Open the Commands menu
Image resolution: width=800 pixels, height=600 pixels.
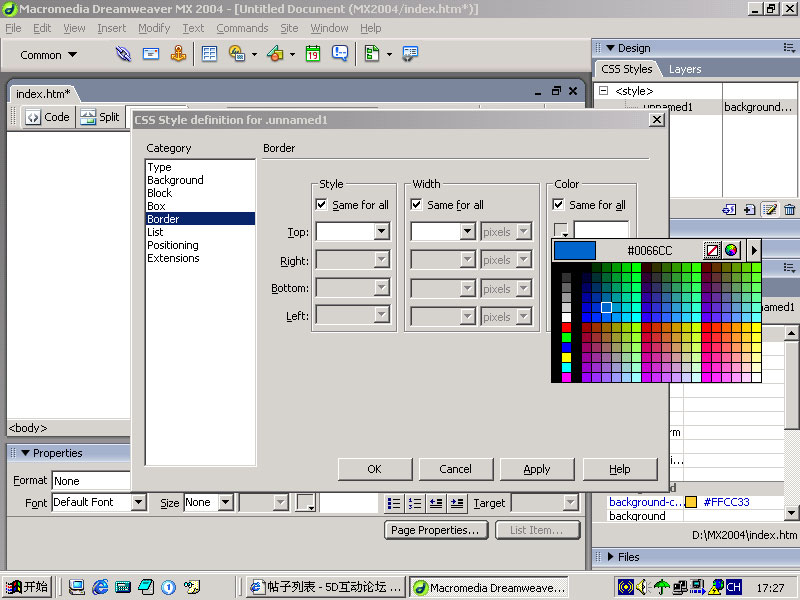click(242, 28)
